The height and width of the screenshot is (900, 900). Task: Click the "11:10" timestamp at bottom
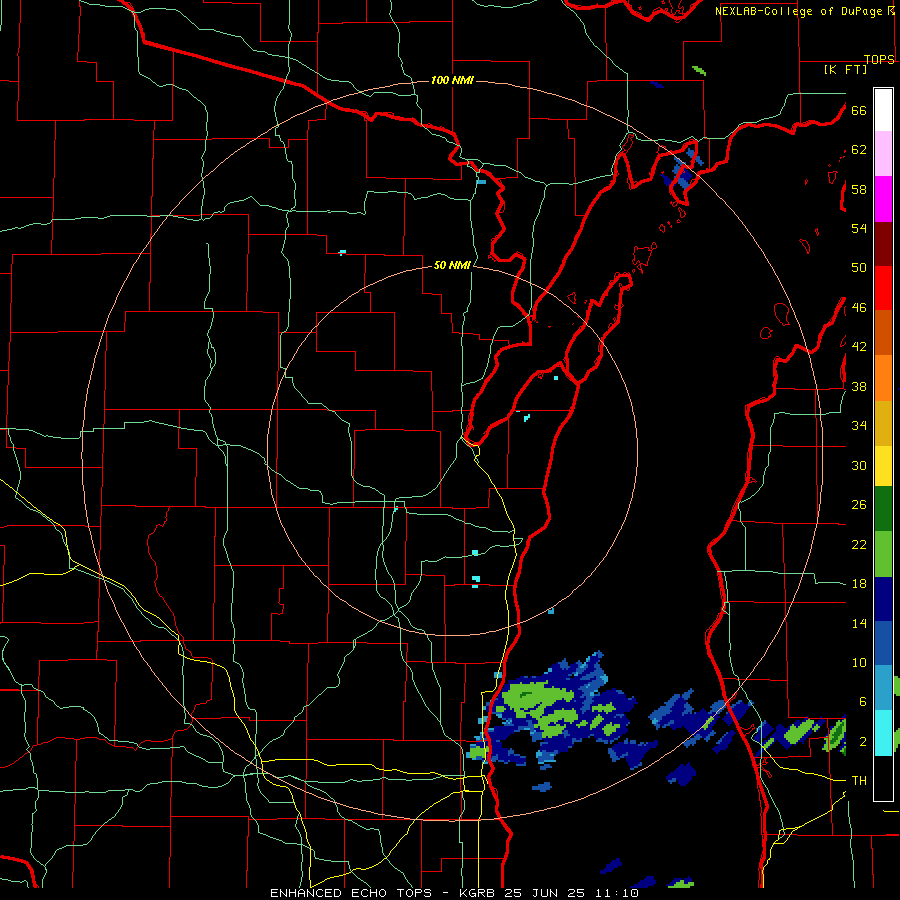pyautogui.click(x=615, y=893)
